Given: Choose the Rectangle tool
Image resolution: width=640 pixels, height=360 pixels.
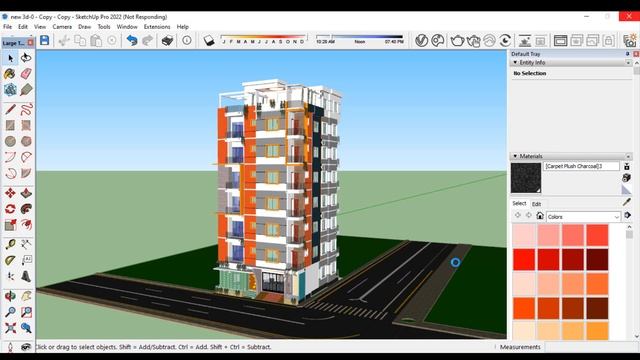Looking at the screenshot, I should click(x=10, y=125).
